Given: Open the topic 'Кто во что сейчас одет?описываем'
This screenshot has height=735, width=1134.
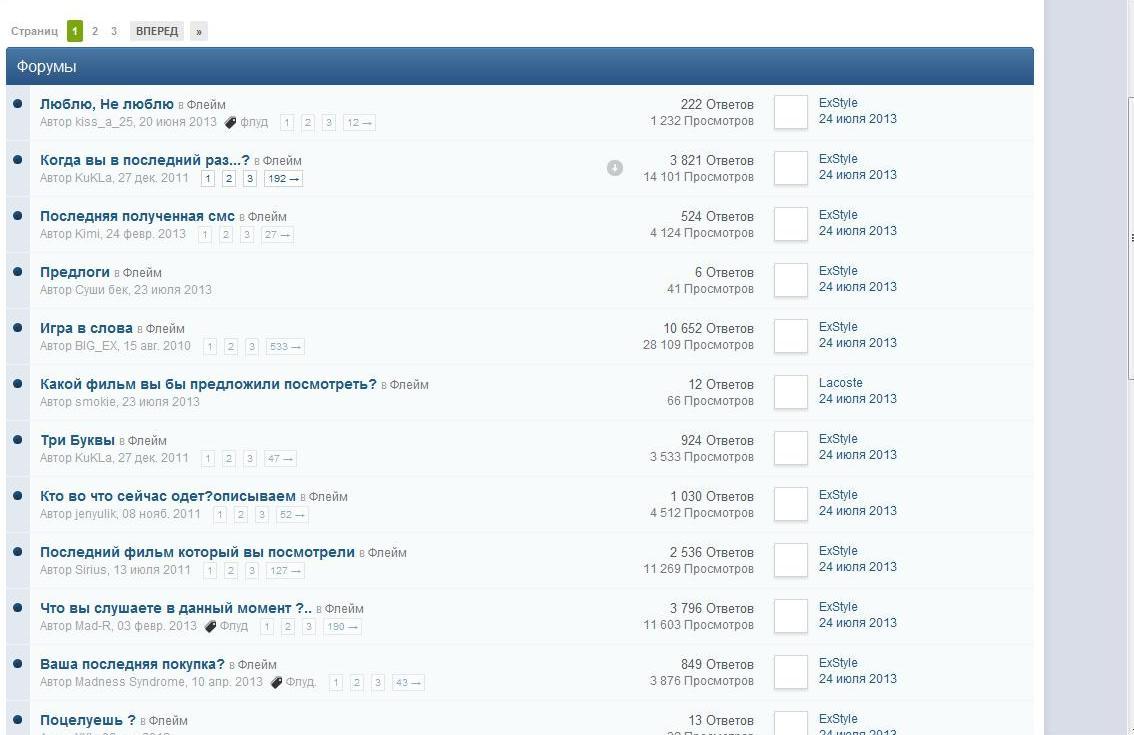Looking at the screenshot, I should 168,496.
